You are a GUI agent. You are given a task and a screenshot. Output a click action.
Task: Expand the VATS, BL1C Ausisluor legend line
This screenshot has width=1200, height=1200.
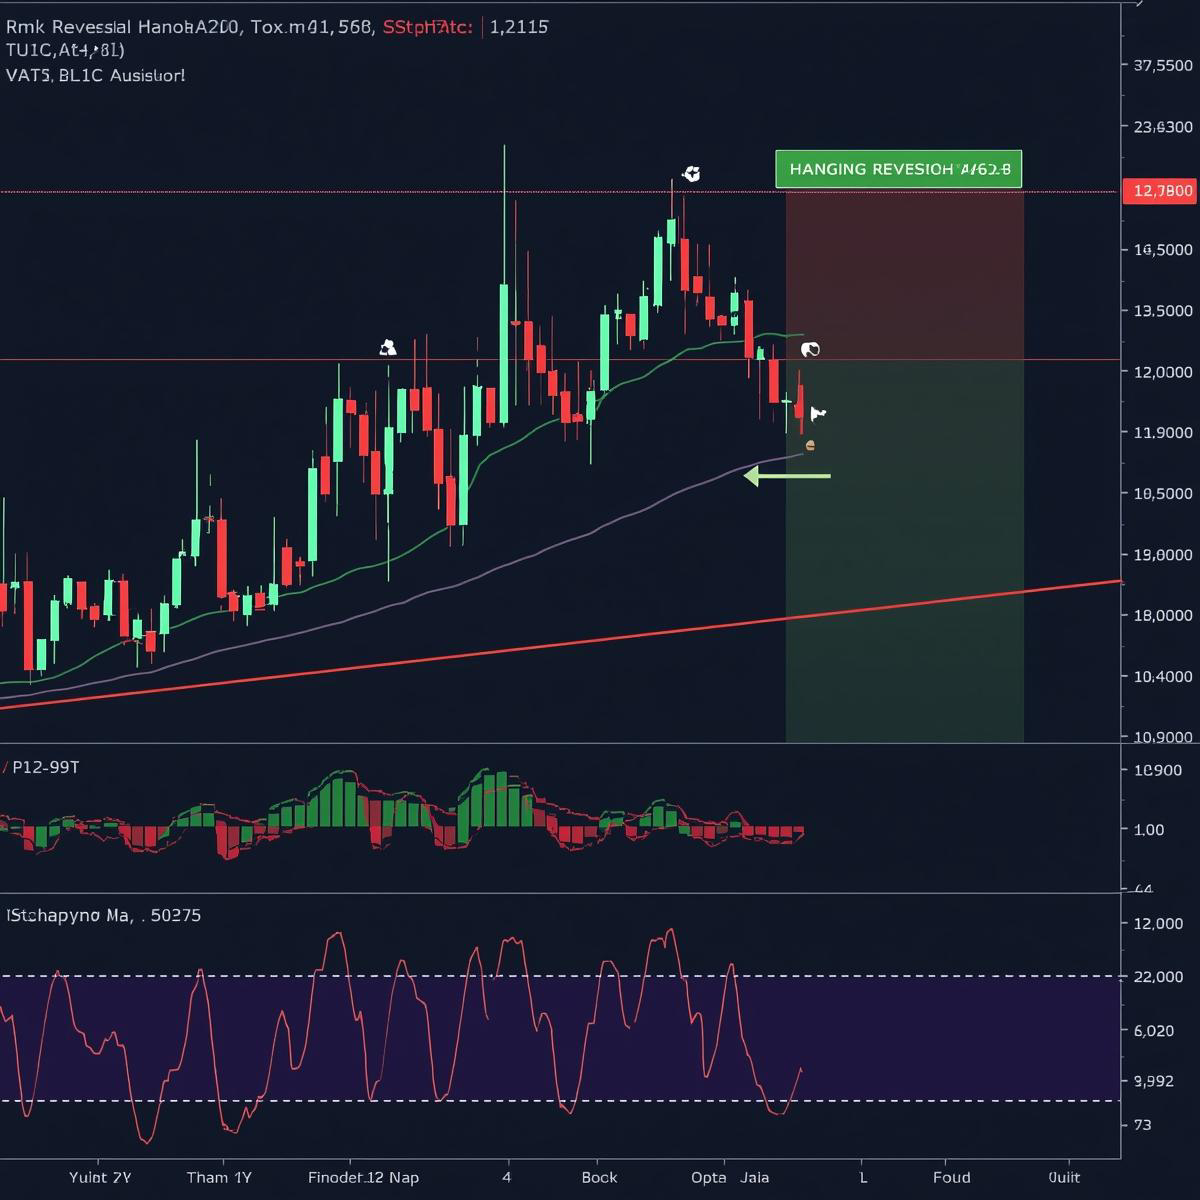(95, 75)
